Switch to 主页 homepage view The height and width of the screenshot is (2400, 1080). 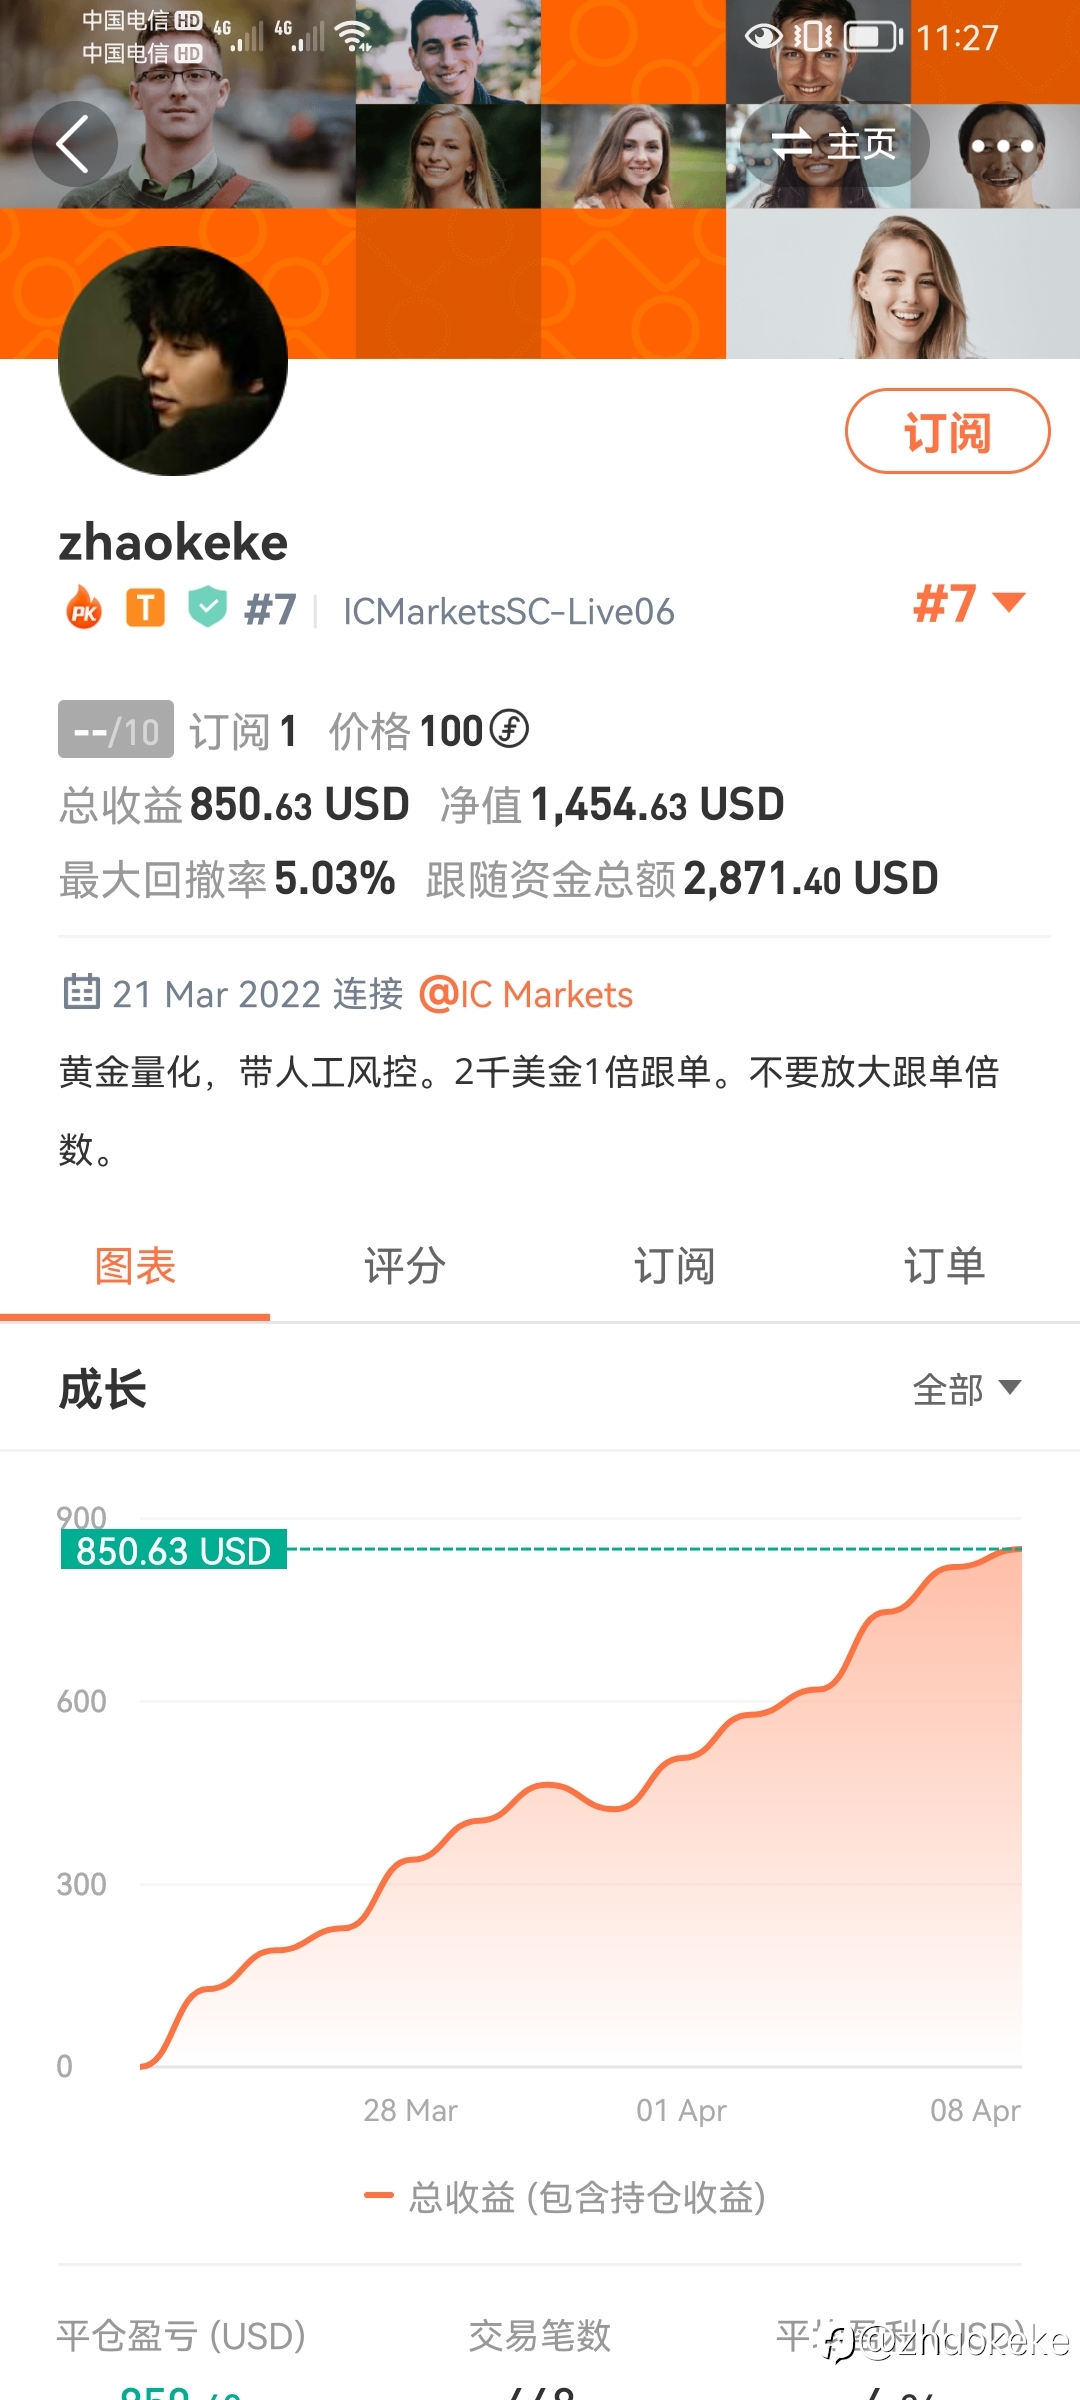pos(833,145)
